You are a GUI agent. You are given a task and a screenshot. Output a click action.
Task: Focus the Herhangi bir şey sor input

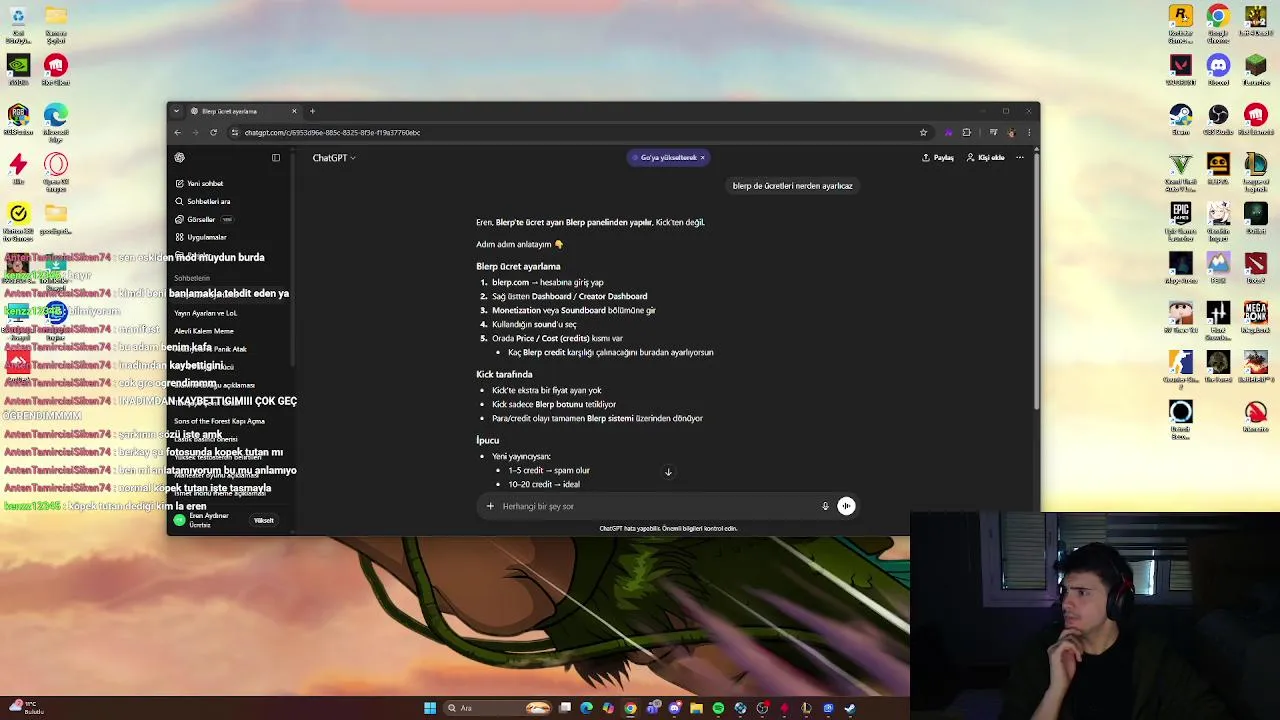pos(655,506)
